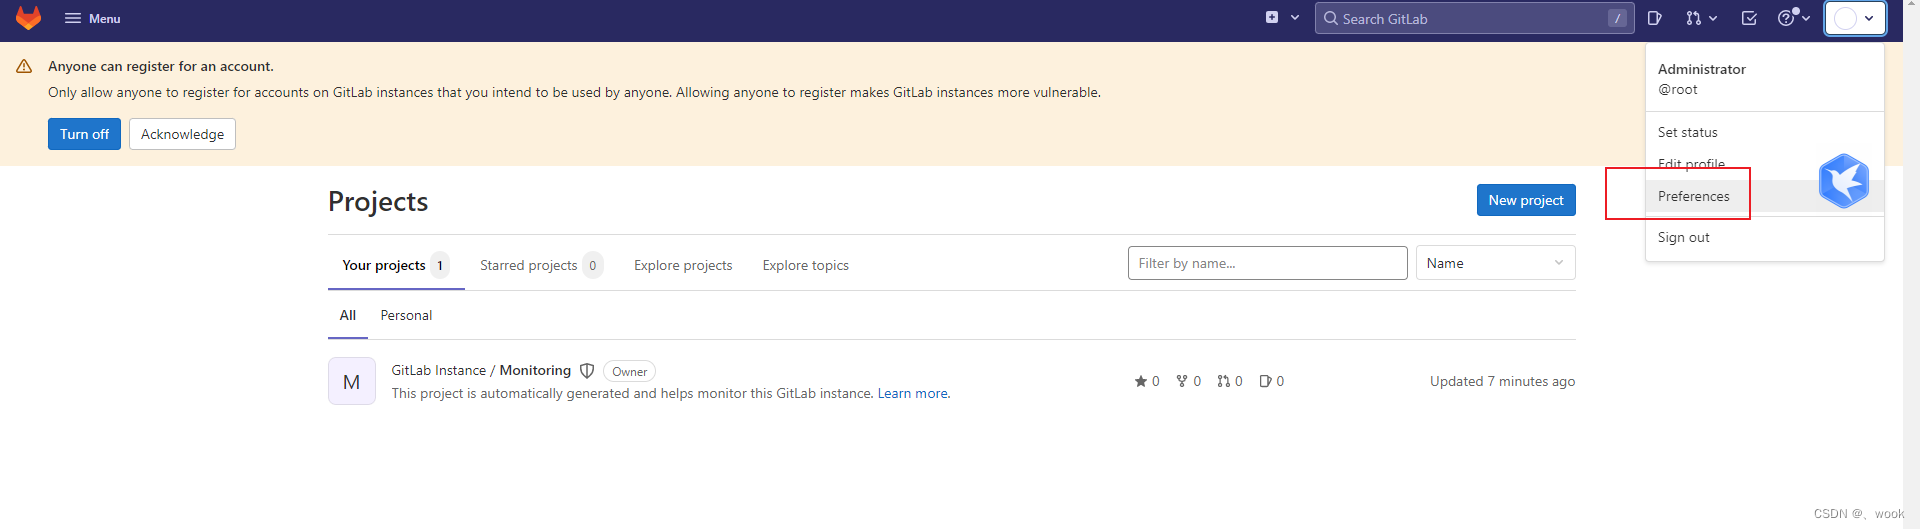Click the Your projects count badge 1

coord(440,265)
